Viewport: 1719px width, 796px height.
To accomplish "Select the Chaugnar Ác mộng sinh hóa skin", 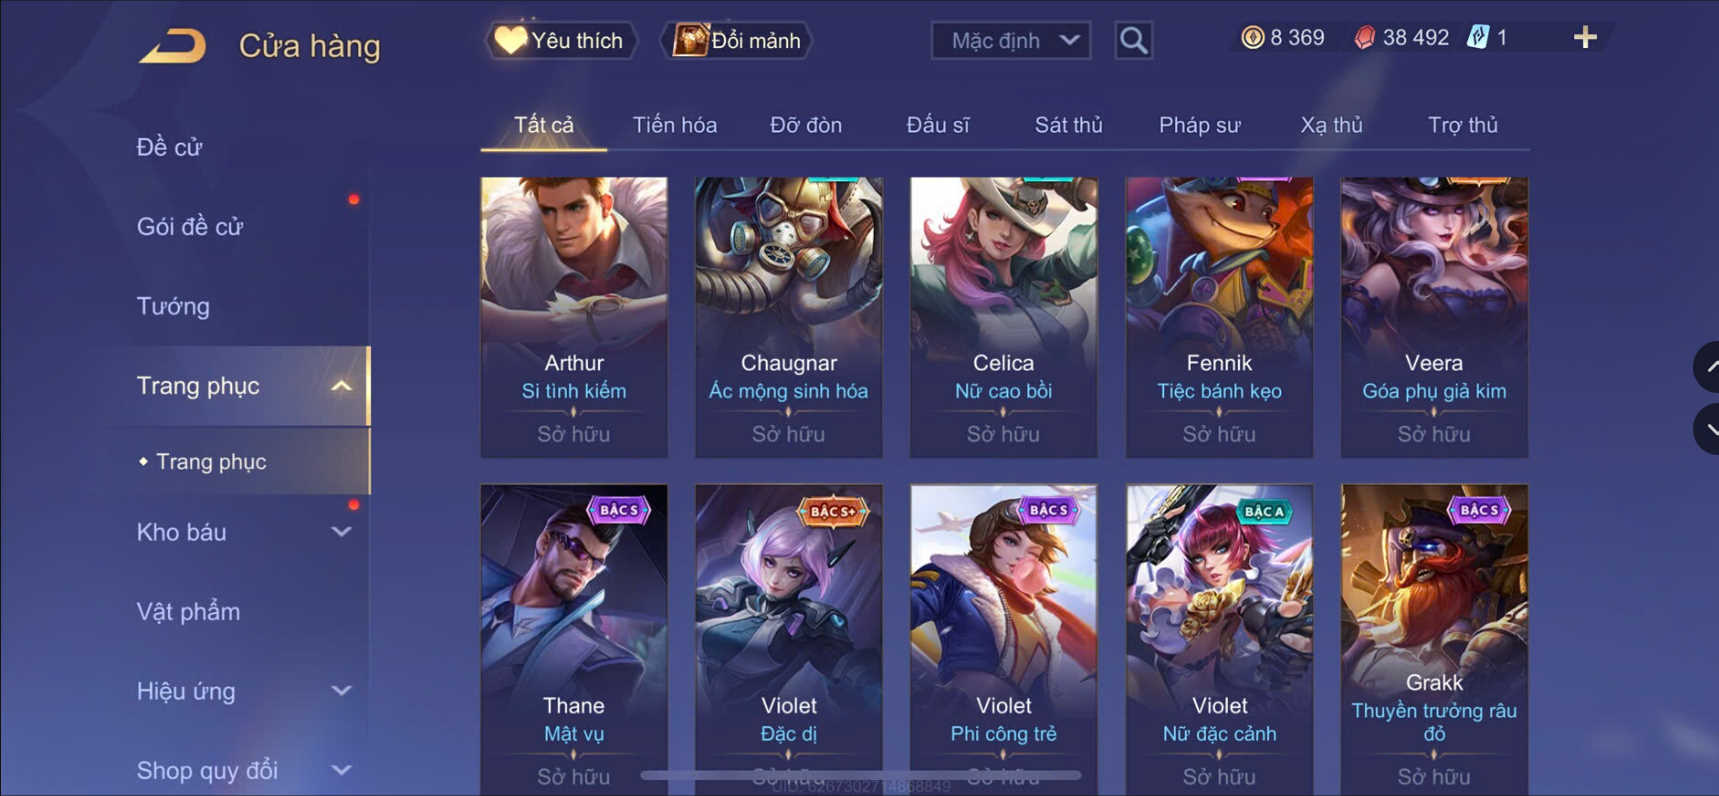I will click(788, 317).
